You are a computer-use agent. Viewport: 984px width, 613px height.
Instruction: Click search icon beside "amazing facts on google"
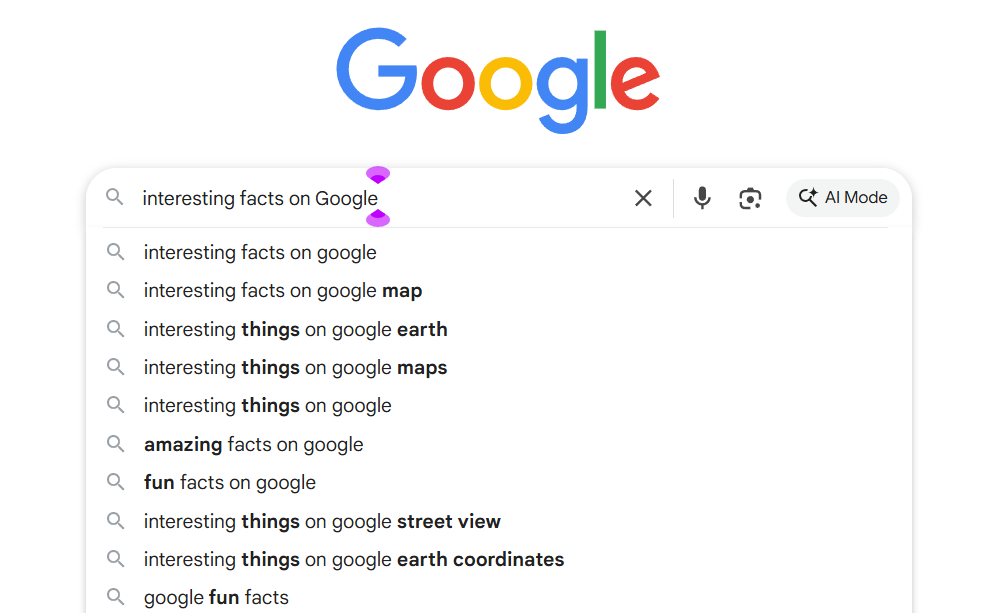click(x=116, y=443)
